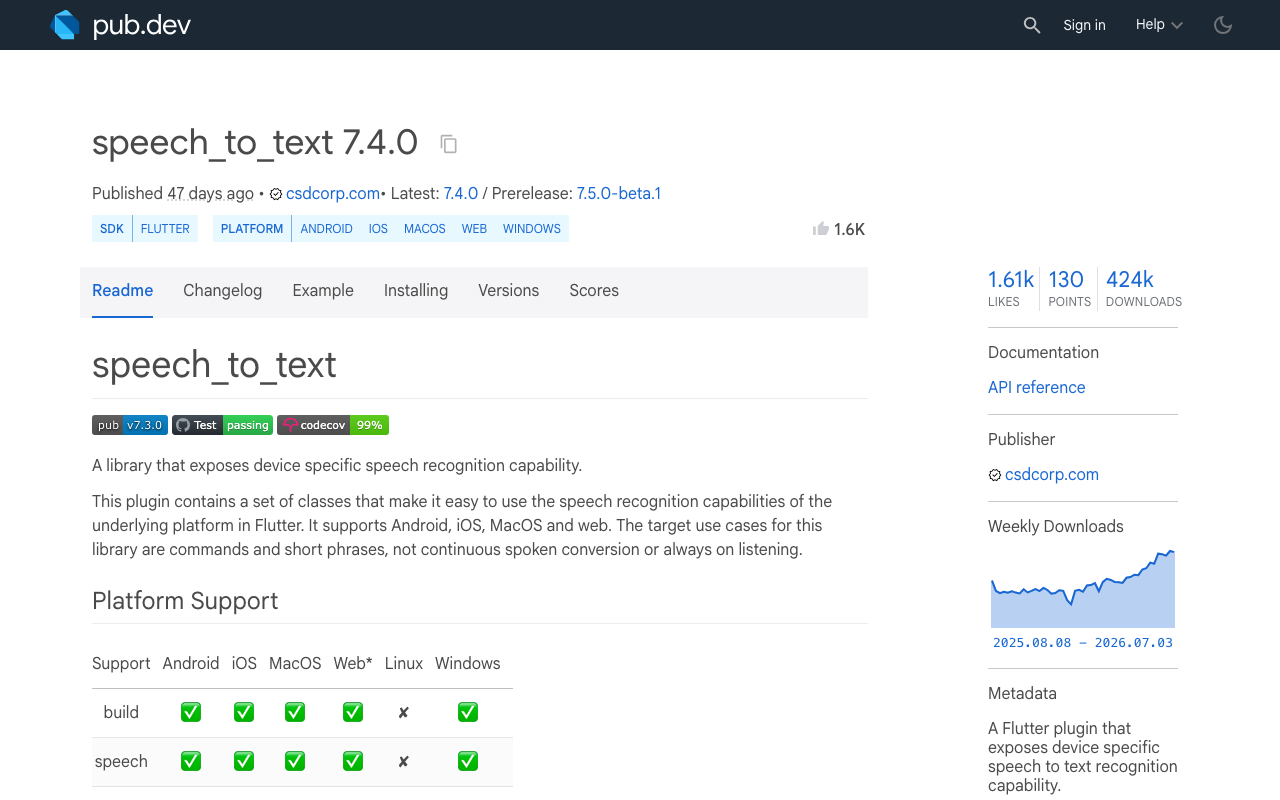Screen dimensions: 1280x800
Task: Click the iOS build checkmark
Action: tap(244, 712)
